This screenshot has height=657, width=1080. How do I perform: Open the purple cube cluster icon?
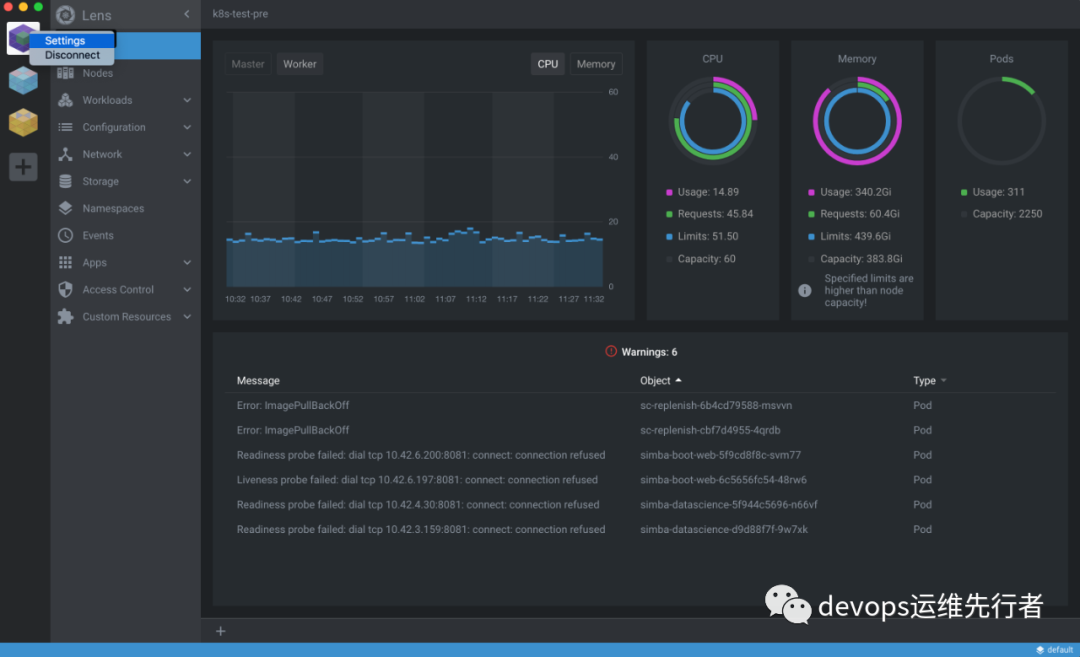pyautogui.click(x=21, y=39)
